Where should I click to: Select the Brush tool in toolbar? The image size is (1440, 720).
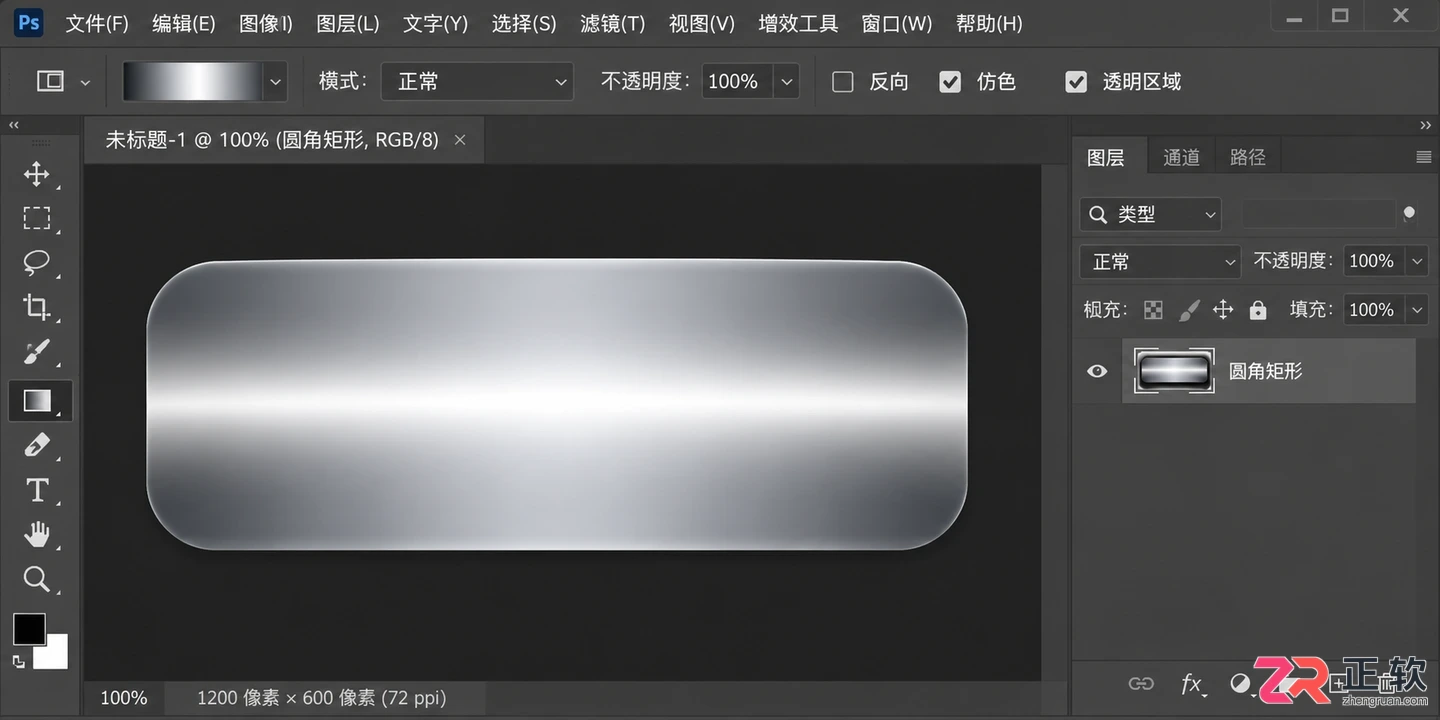[37, 352]
